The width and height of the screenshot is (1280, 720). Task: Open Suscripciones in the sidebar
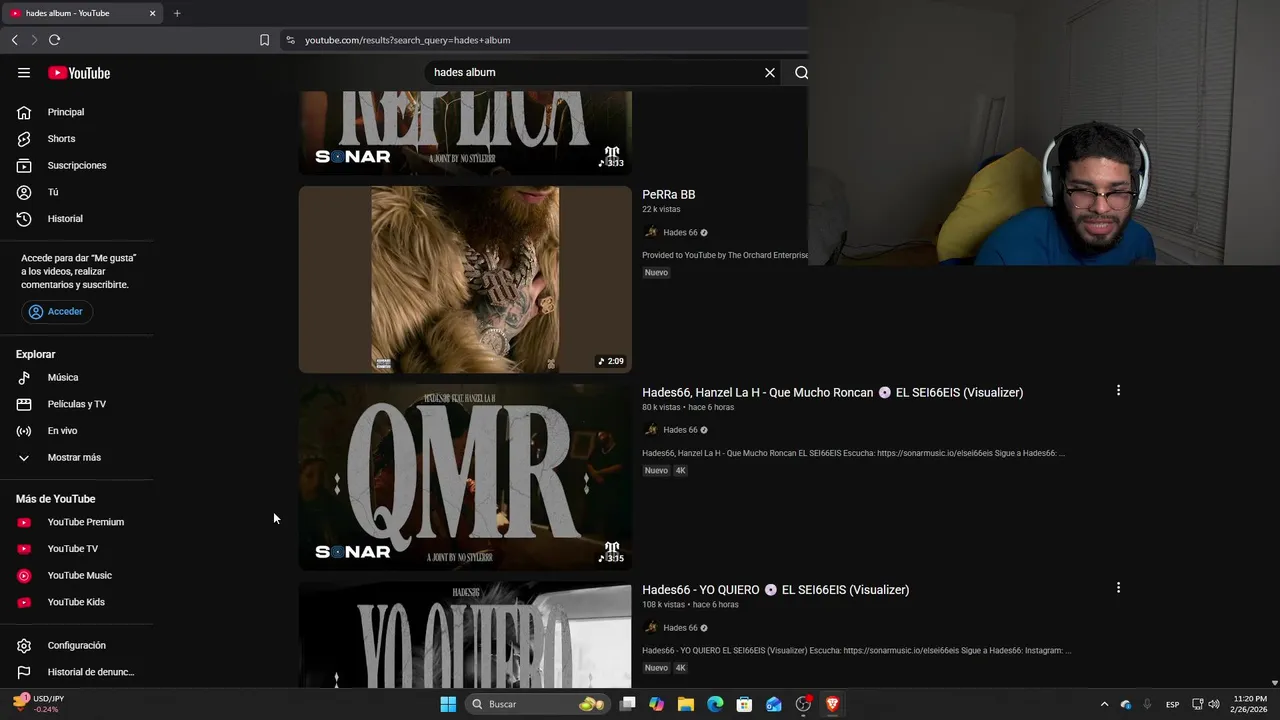coord(77,165)
